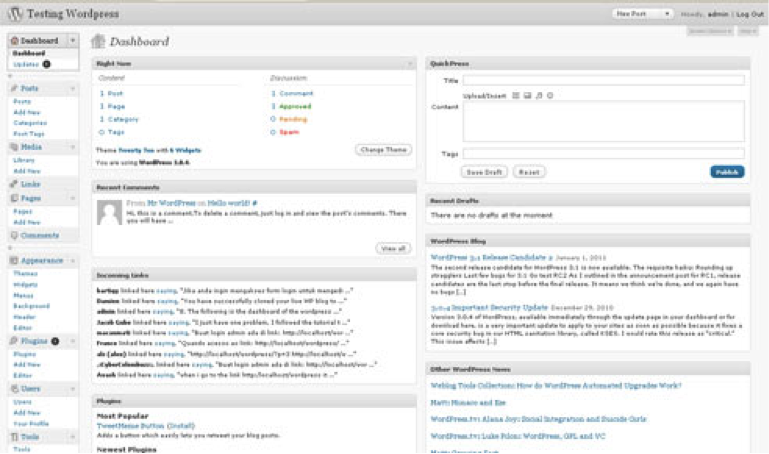Click the Posts pin icon in sidebar
This screenshot has width=769, height=454.
point(14,88)
